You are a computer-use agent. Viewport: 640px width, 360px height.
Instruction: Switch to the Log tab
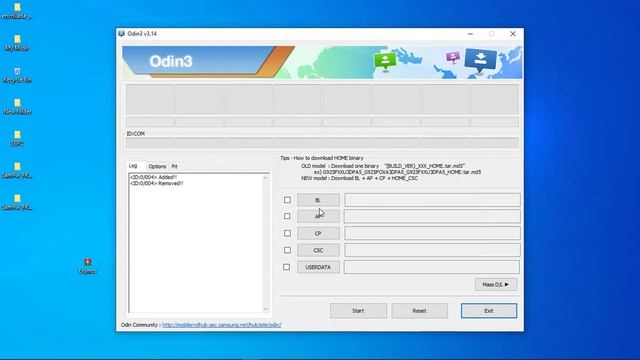point(133,166)
